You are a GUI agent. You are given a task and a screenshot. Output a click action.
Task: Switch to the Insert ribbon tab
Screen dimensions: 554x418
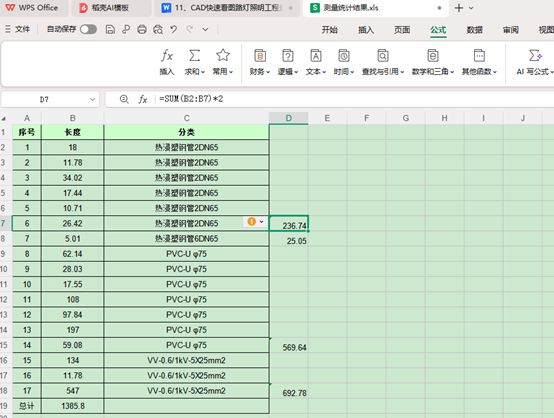point(366,30)
